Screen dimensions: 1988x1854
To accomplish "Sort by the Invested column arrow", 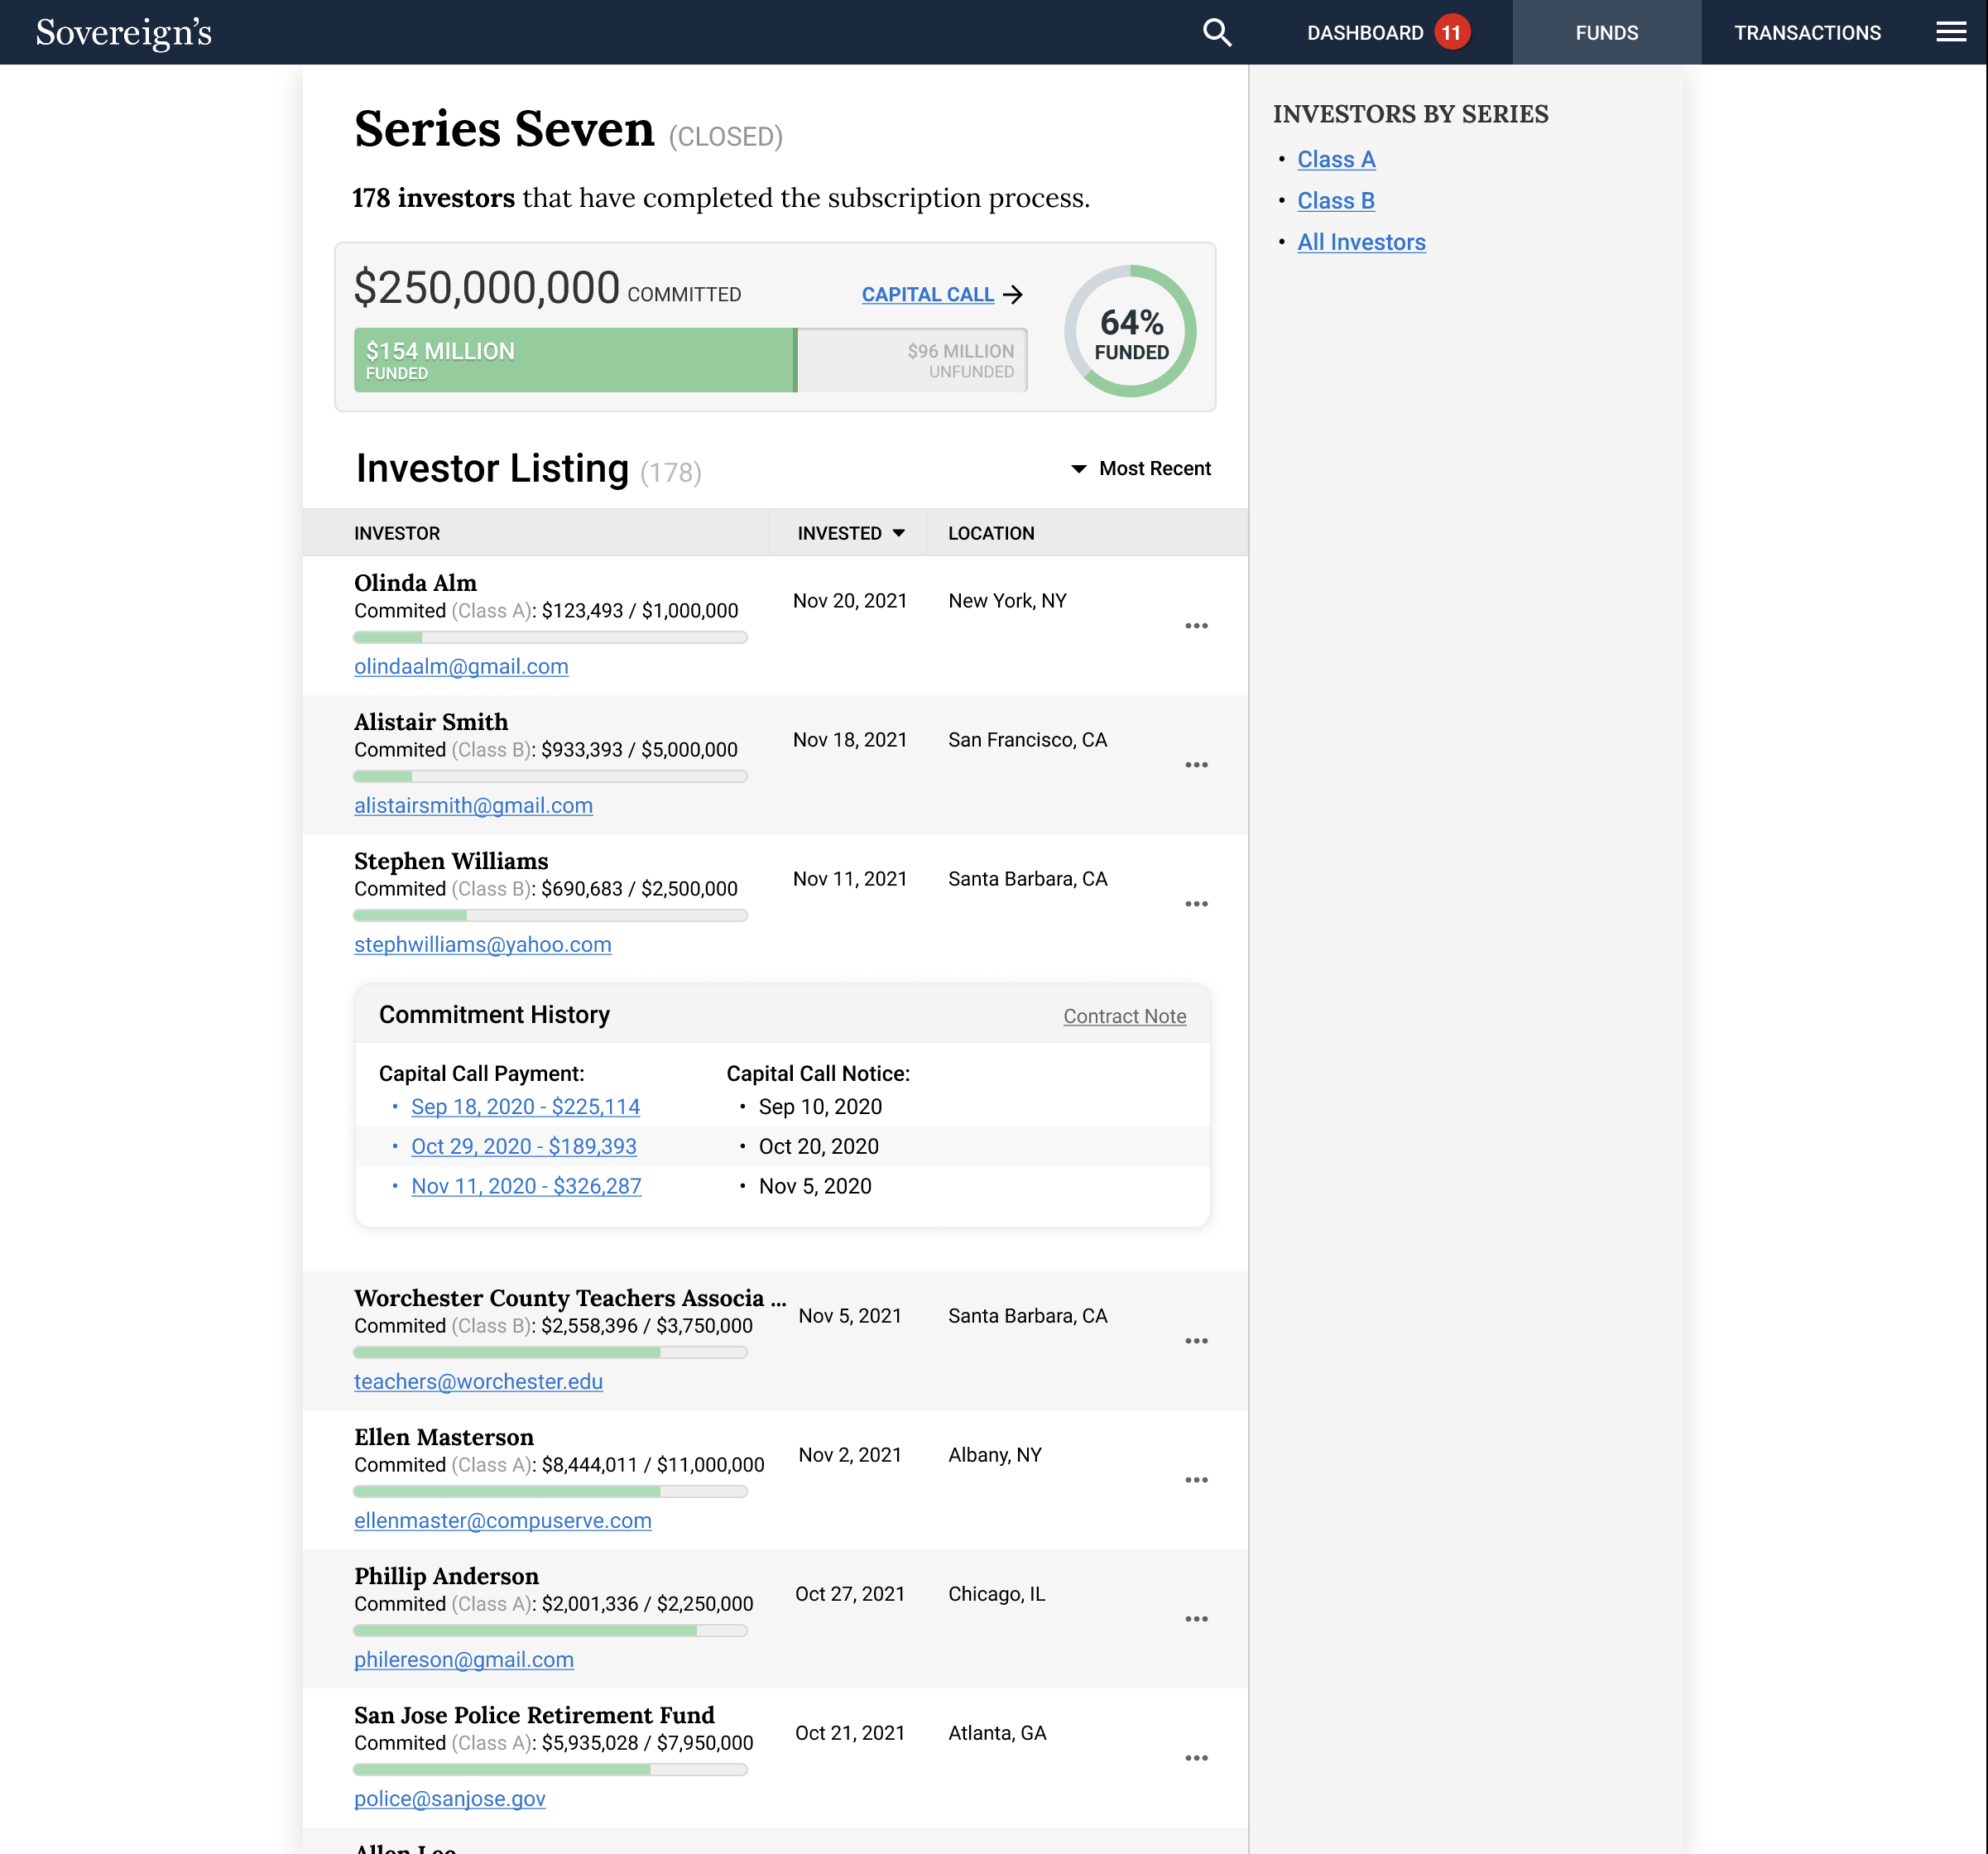I will point(898,533).
